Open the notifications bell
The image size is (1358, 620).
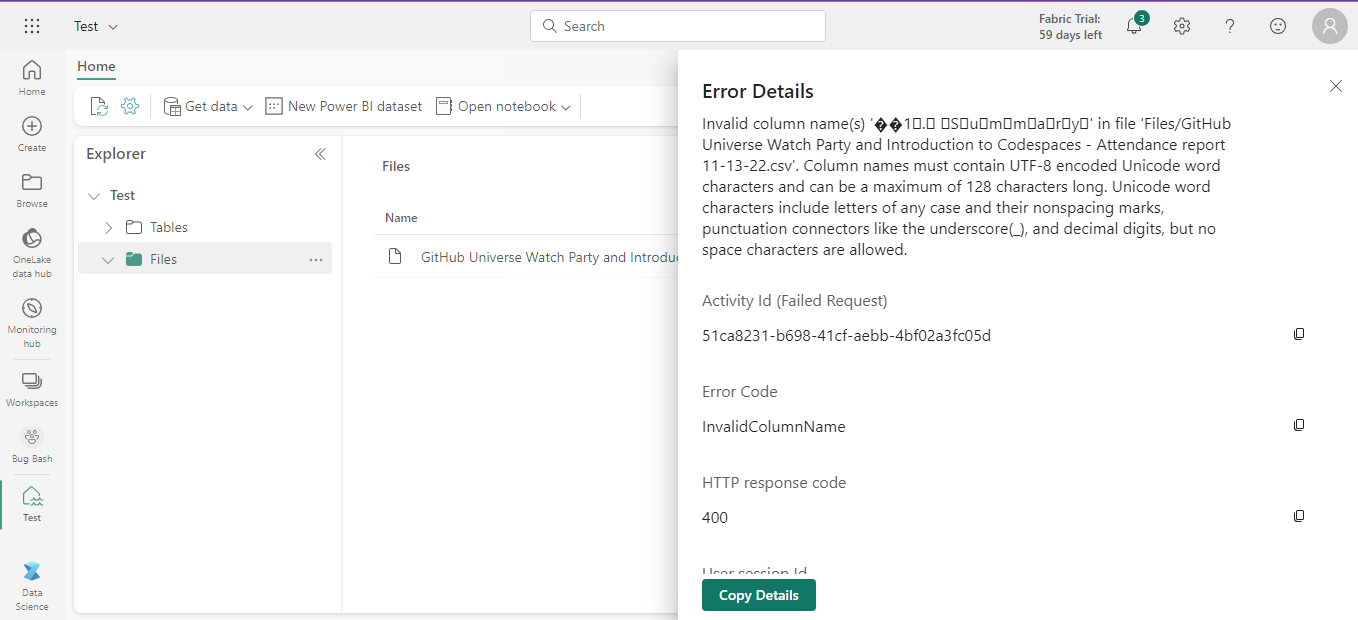pos(1133,25)
